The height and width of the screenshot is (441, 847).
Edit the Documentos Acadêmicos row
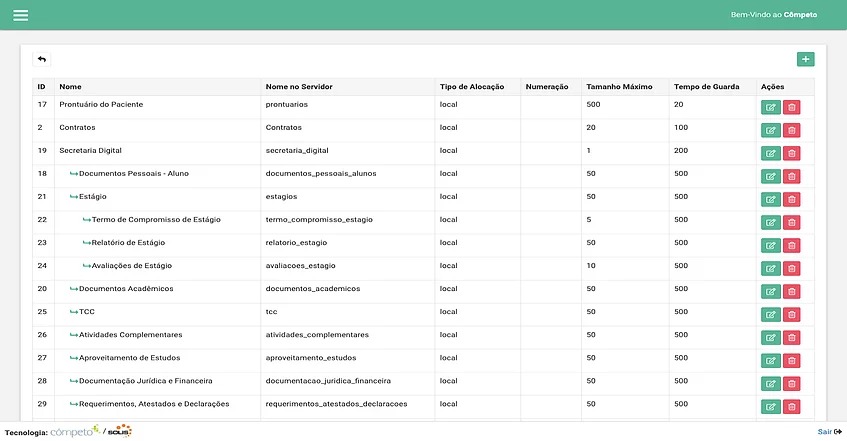[770, 291]
